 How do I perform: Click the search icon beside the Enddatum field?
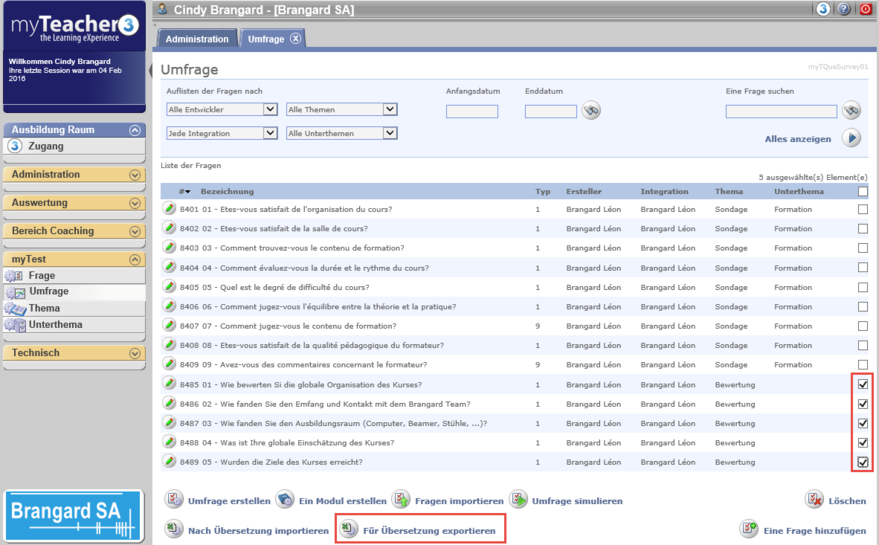point(592,111)
